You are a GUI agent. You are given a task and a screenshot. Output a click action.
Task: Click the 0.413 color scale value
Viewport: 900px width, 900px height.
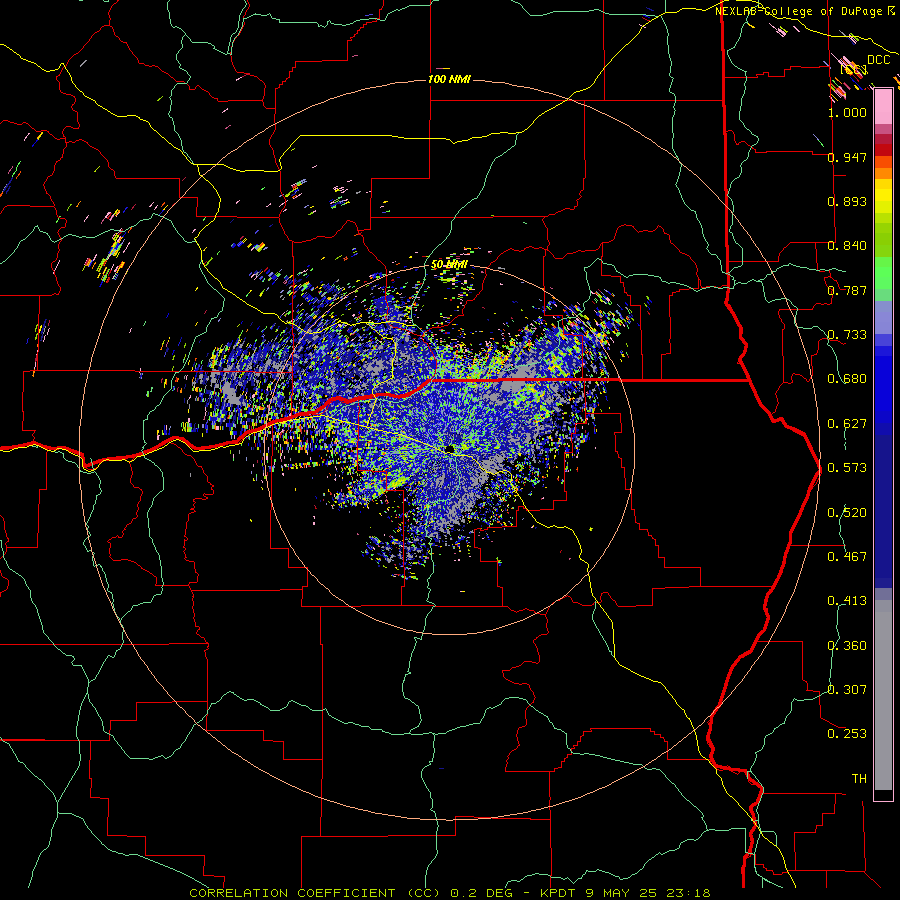point(847,601)
